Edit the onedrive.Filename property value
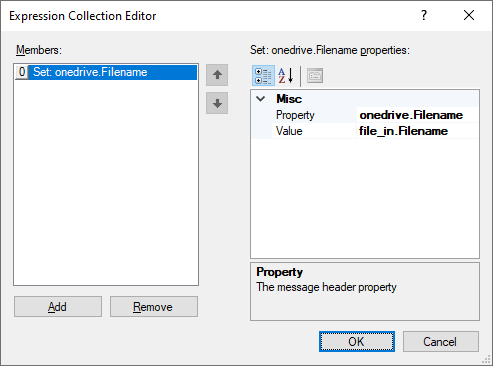 pos(418,115)
